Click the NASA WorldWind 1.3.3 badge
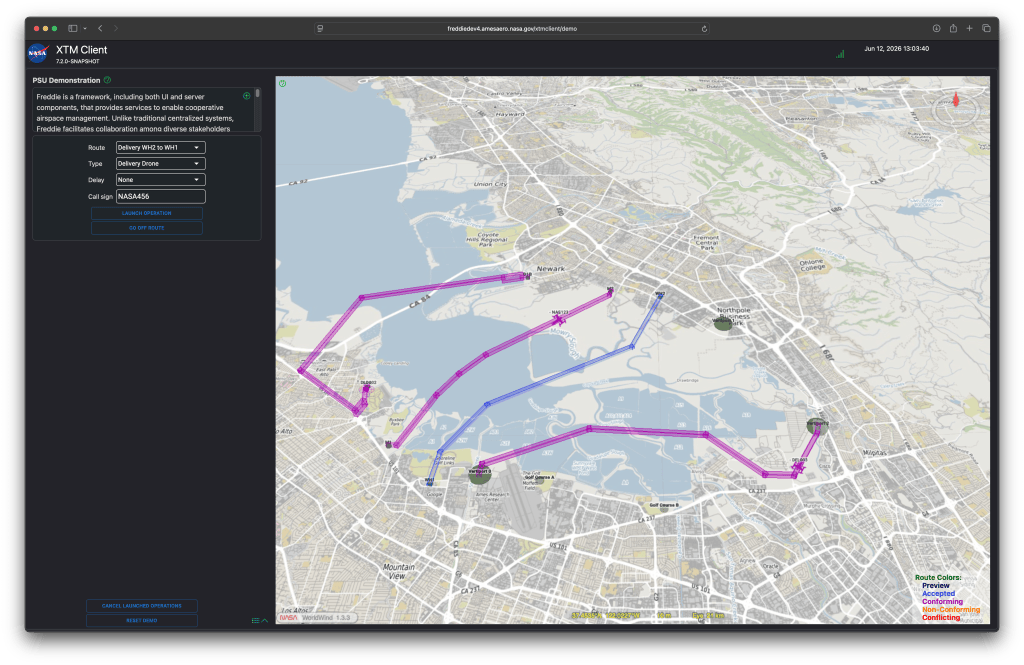The width and height of the screenshot is (1024, 665). pos(319,617)
